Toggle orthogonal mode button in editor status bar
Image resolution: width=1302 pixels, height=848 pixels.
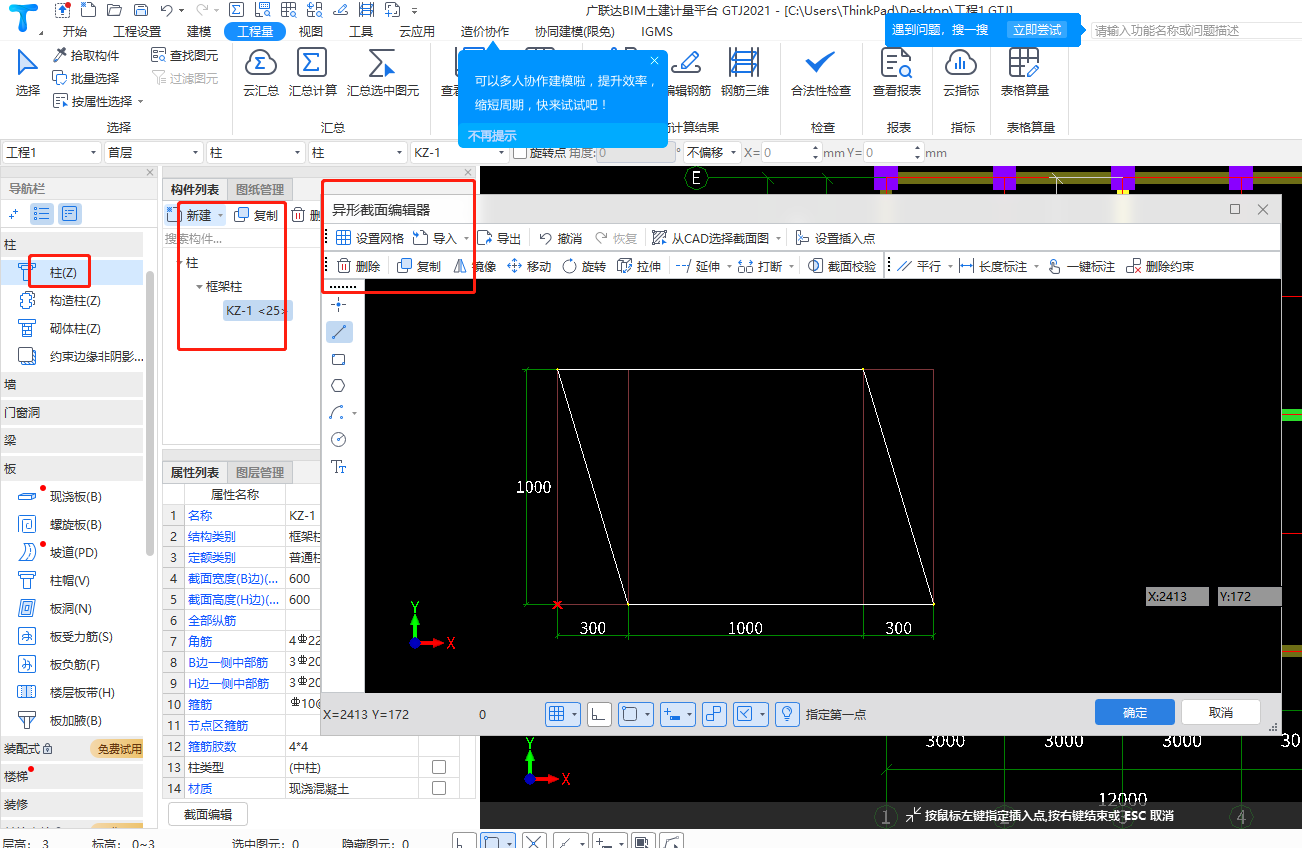(599, 714)
